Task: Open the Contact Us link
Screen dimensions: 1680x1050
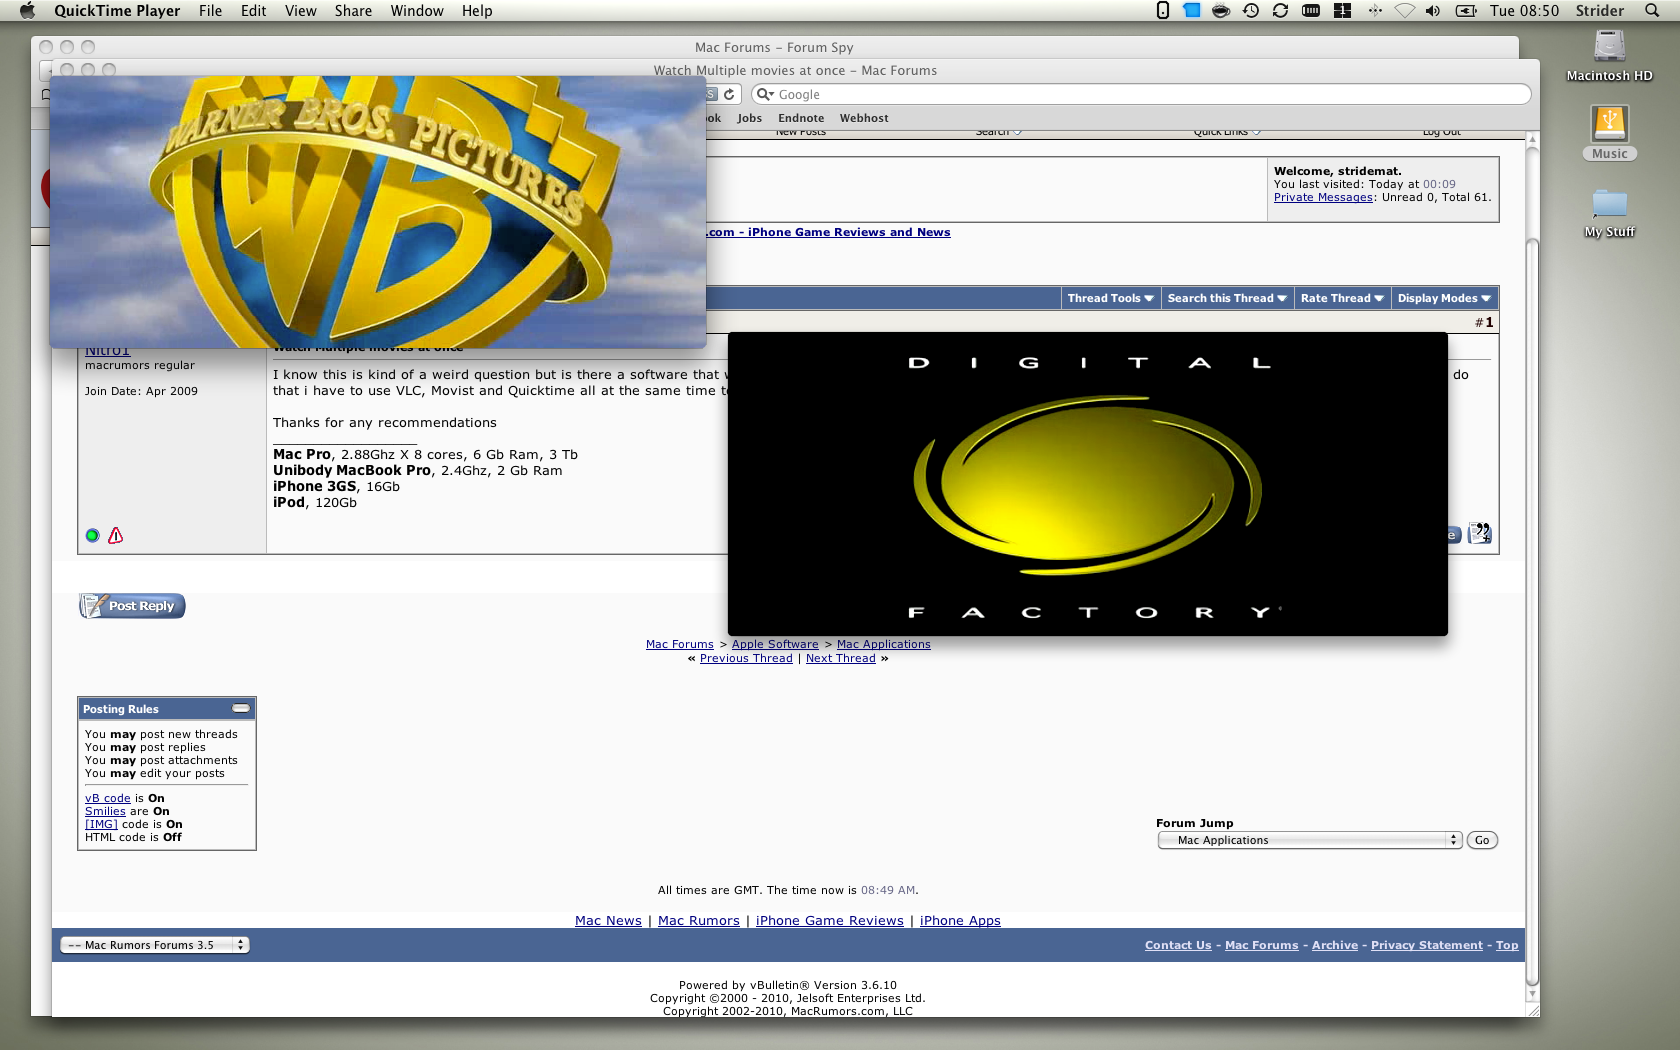Action: [1178, 945]
